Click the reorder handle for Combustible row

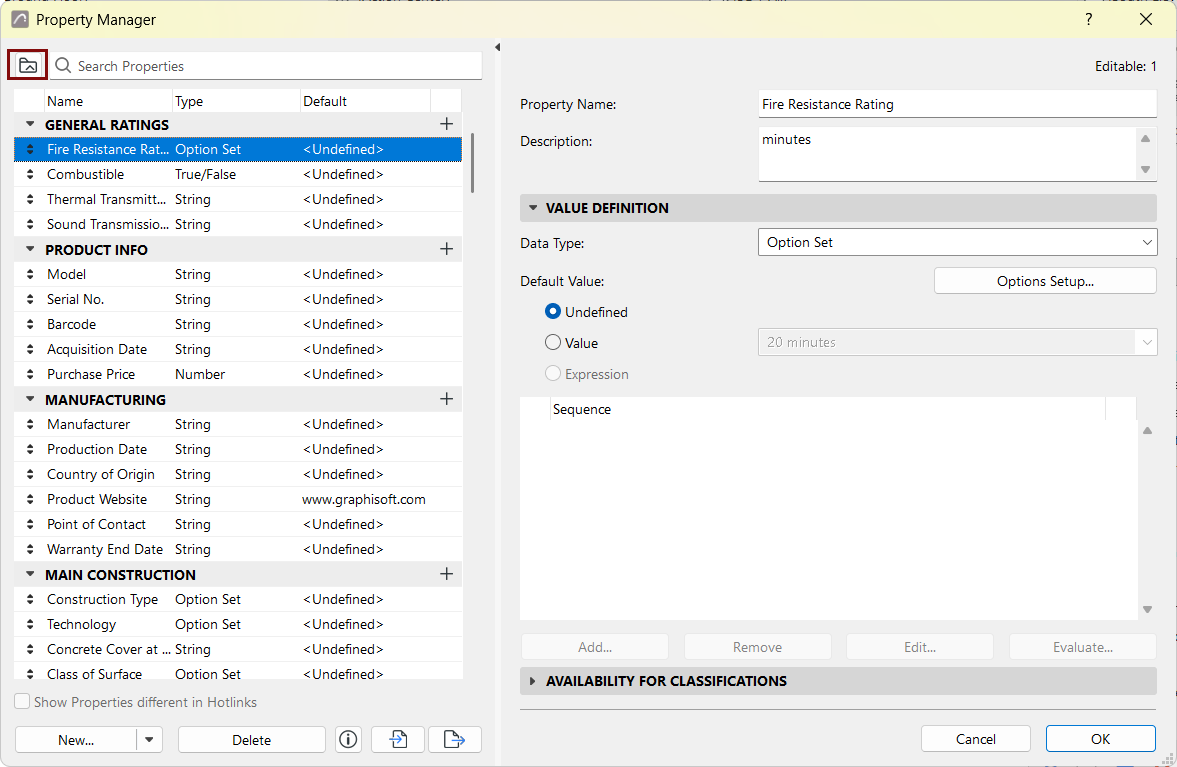pyautogui.click(x=30, y=174)
